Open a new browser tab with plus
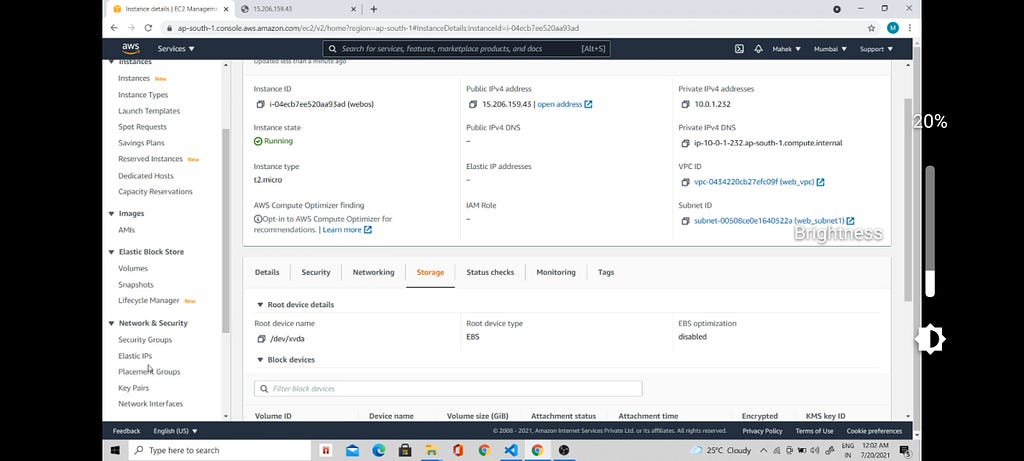 374,9
